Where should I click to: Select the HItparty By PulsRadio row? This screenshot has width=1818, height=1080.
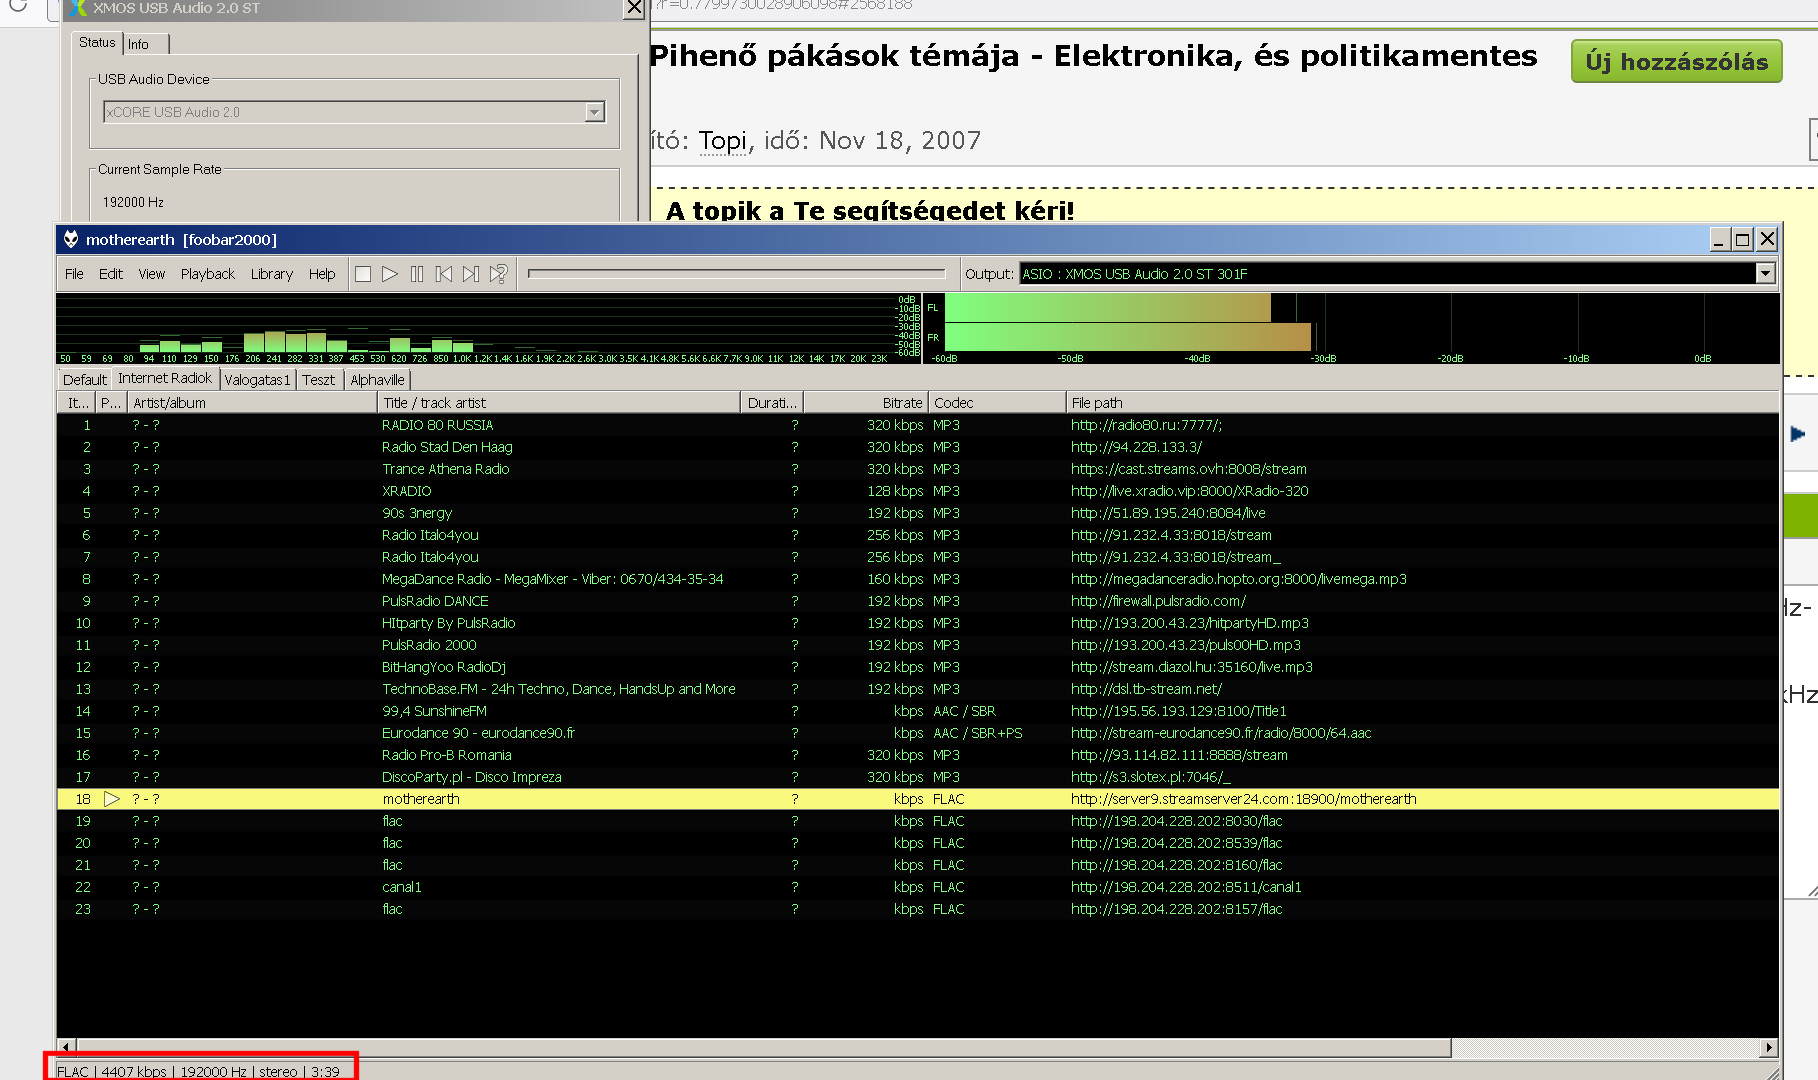point(917,623)
